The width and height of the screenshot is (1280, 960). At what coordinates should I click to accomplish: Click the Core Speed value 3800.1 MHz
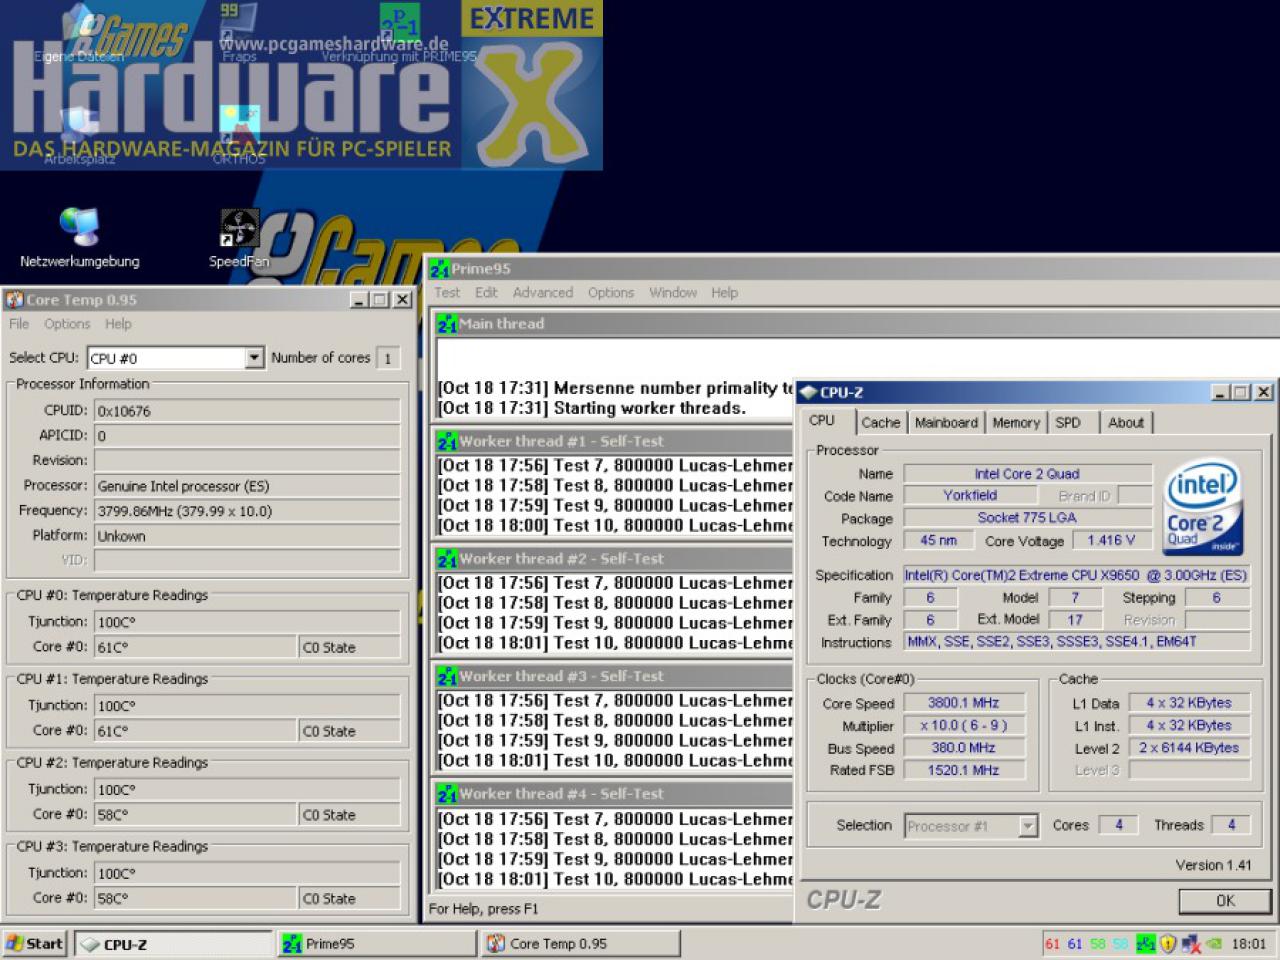point(964,703)
